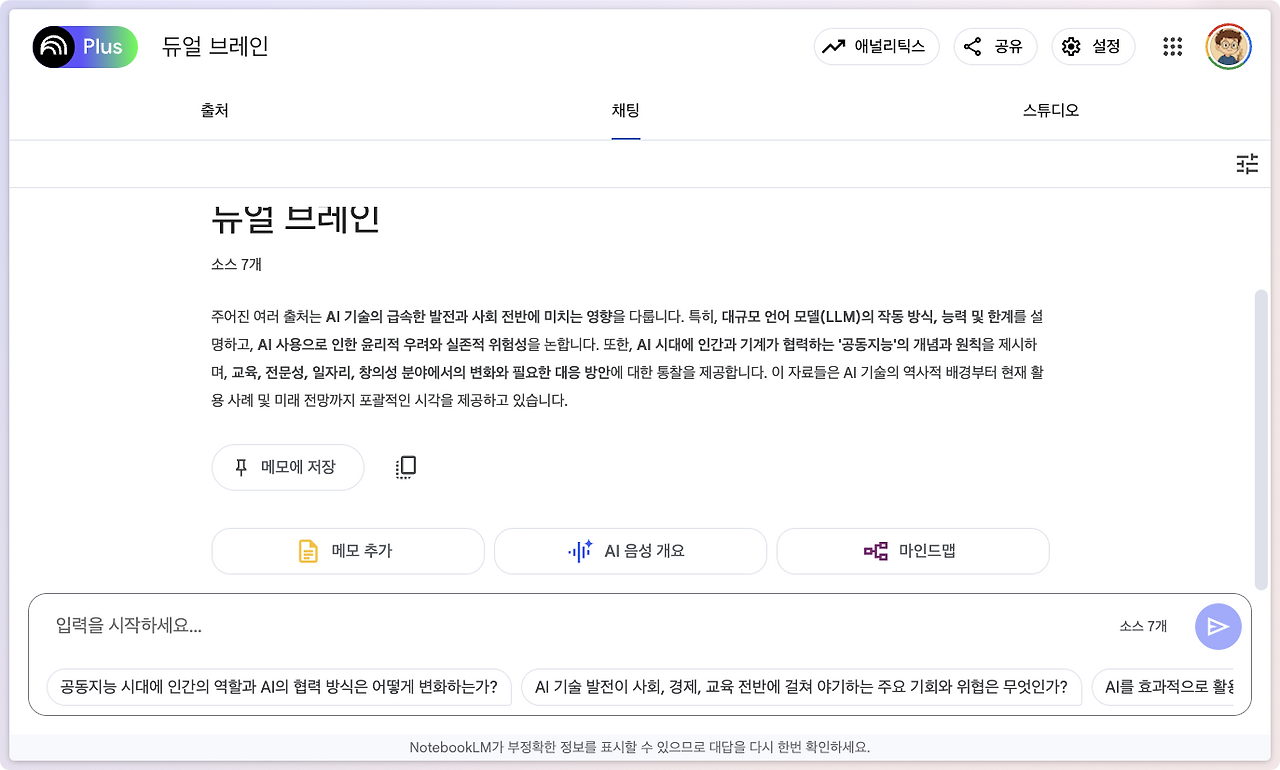Viewport: 1280px width, 770px height.
Task: Click the 소스 7개 label in input box
Action: [x=1144, y=626]
